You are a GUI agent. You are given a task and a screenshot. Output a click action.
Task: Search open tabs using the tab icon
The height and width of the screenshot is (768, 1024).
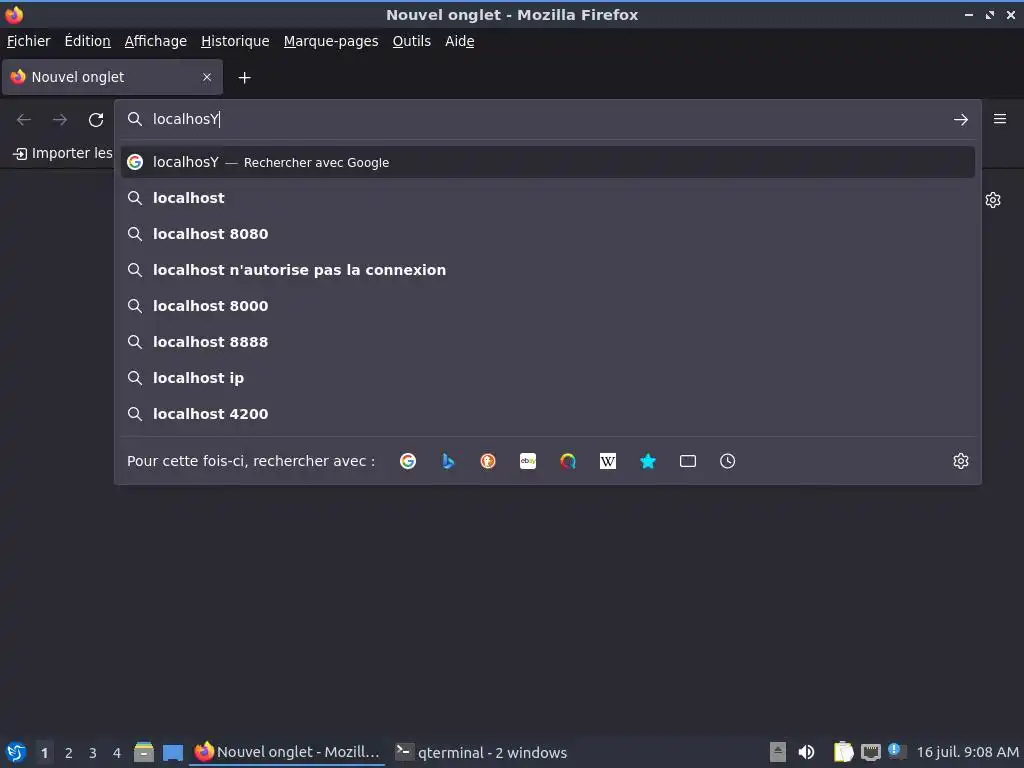[688, 461]
